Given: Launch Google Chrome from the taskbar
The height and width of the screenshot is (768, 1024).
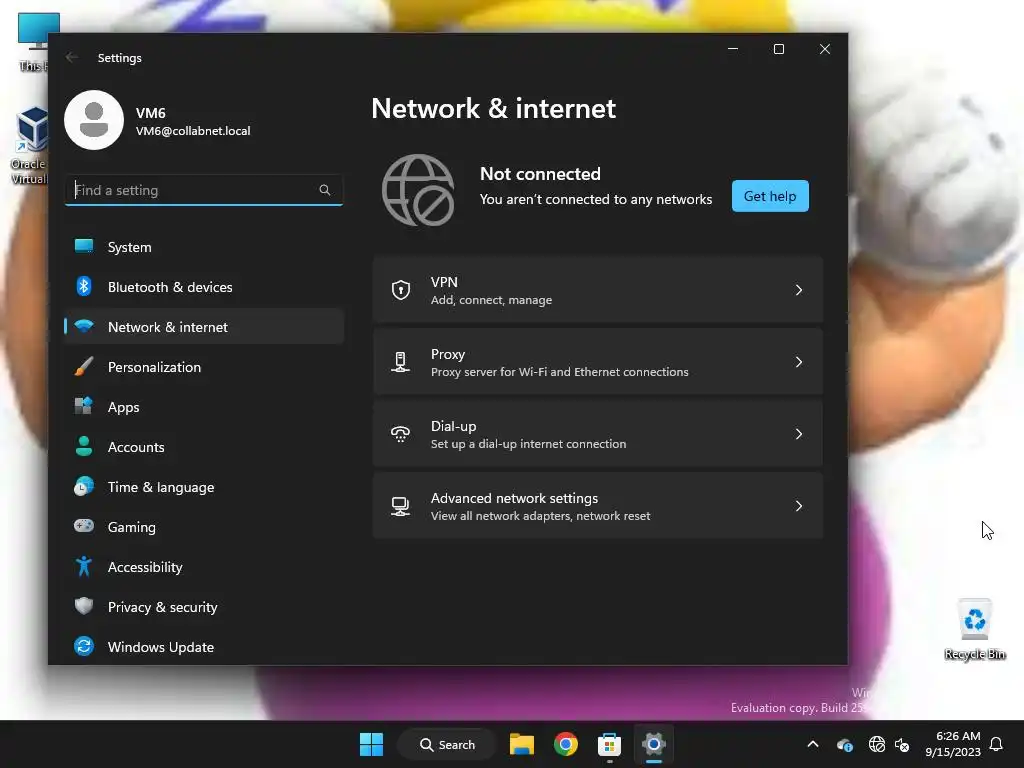Looking at the screenshot, I should click(x=566, y=744).
